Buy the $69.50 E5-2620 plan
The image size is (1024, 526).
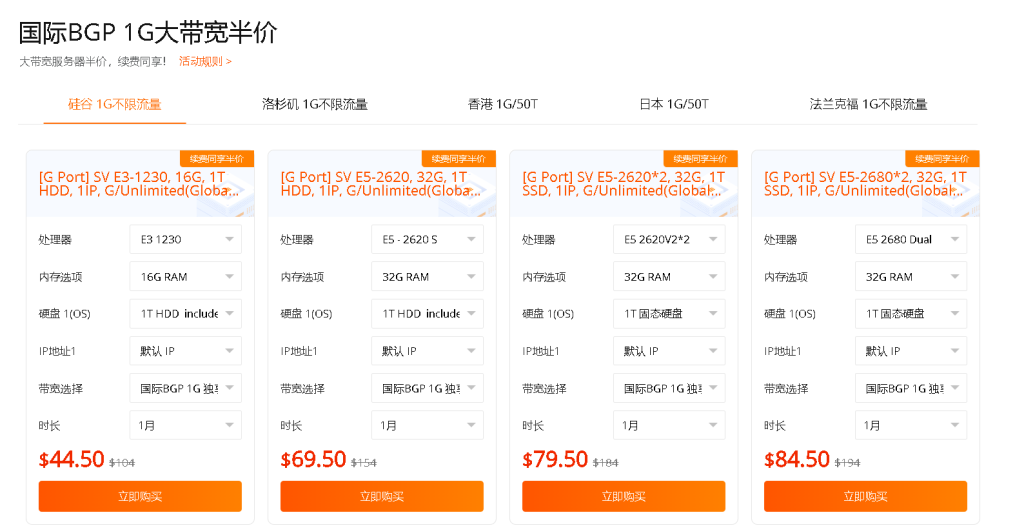(x=382, y=496)
